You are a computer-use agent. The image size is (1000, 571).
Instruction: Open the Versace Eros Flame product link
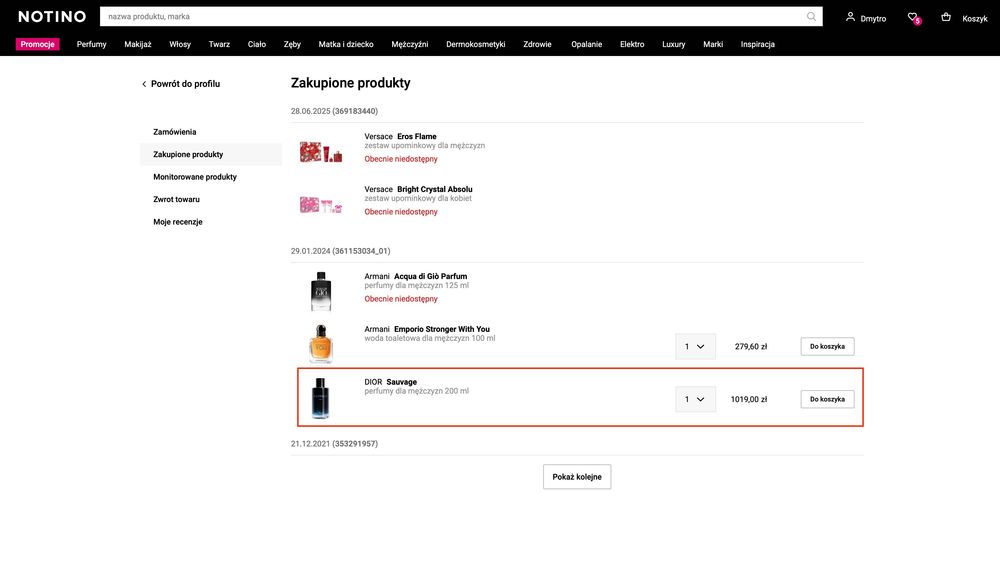401,137
